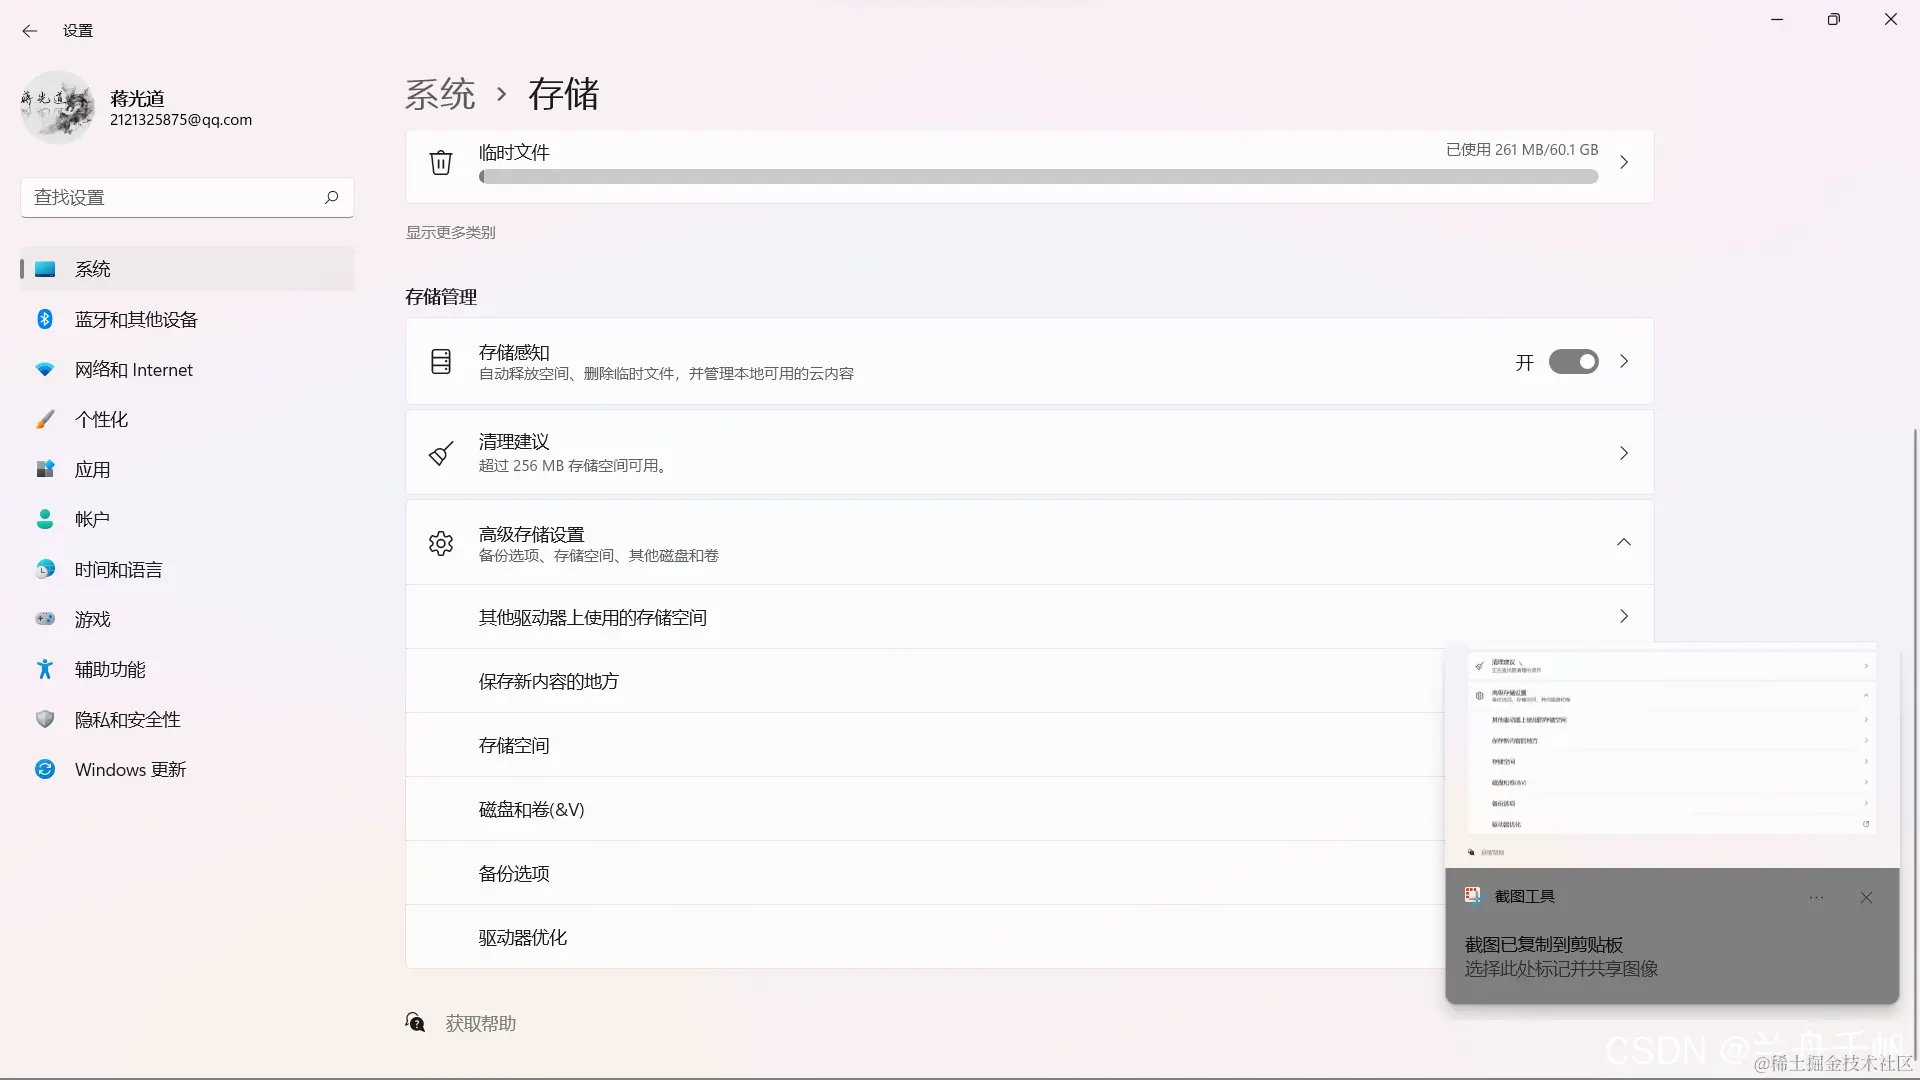Screen dimensions: 1920x1080
Task: Click the 个性化 paintbrush icon
Action: (x=44, y=419)
